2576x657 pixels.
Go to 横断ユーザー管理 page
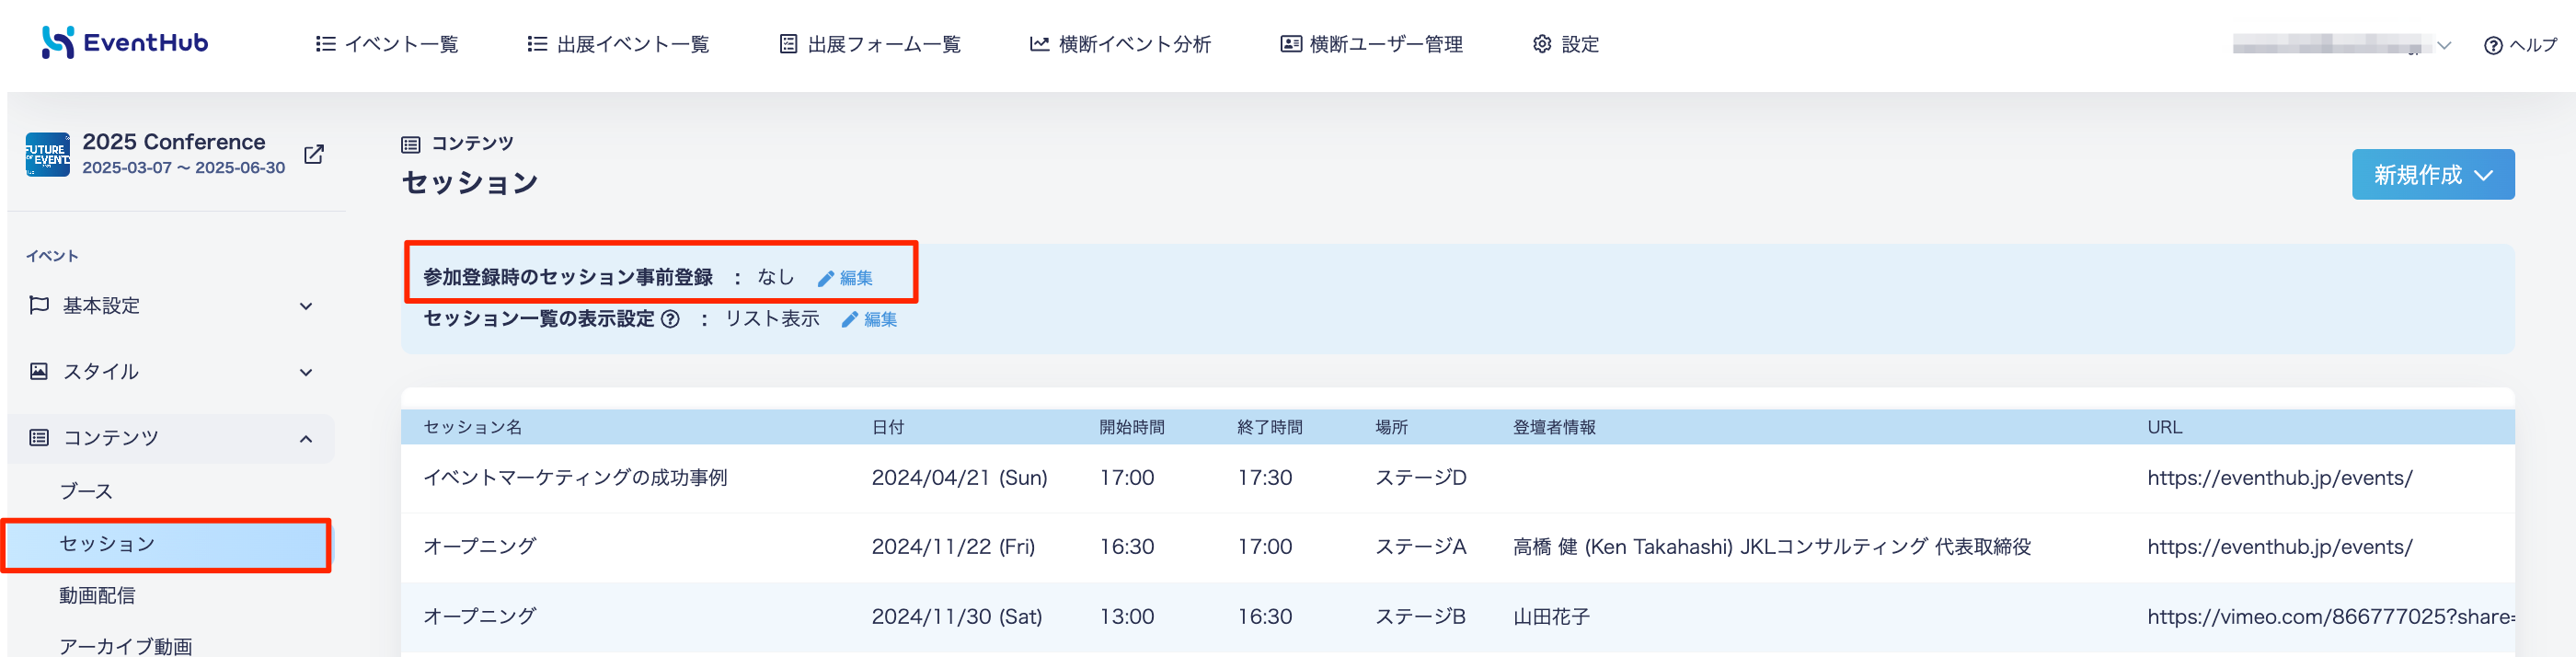[x=1371, y=44]
